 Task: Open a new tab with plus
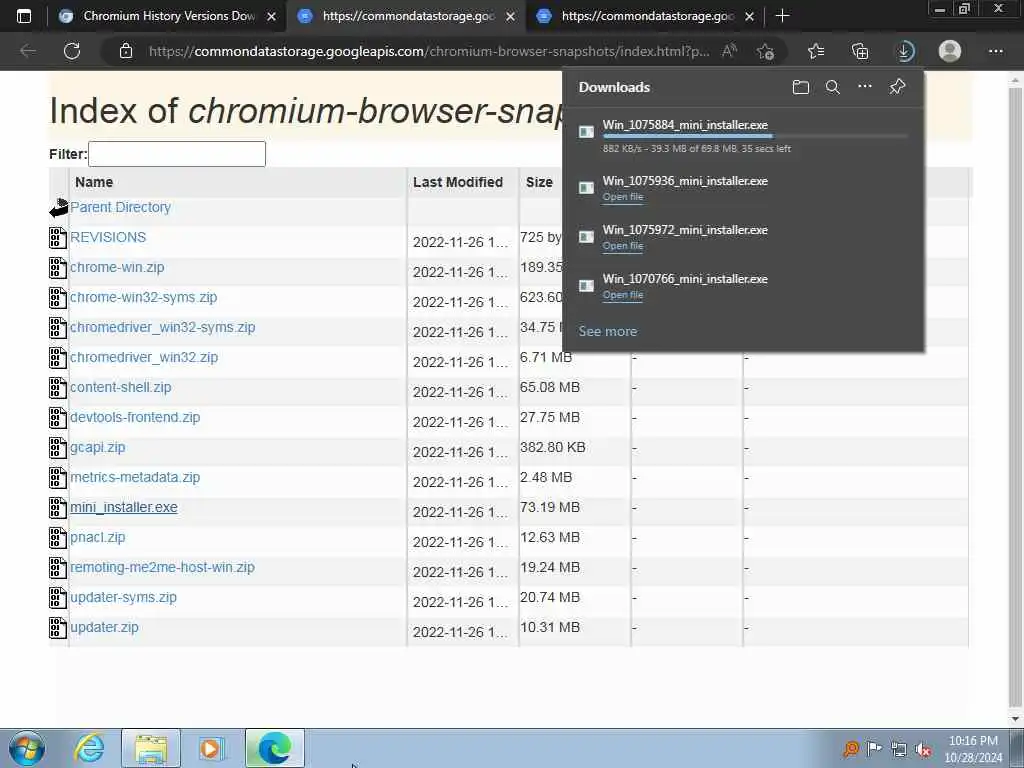[782, 16]
